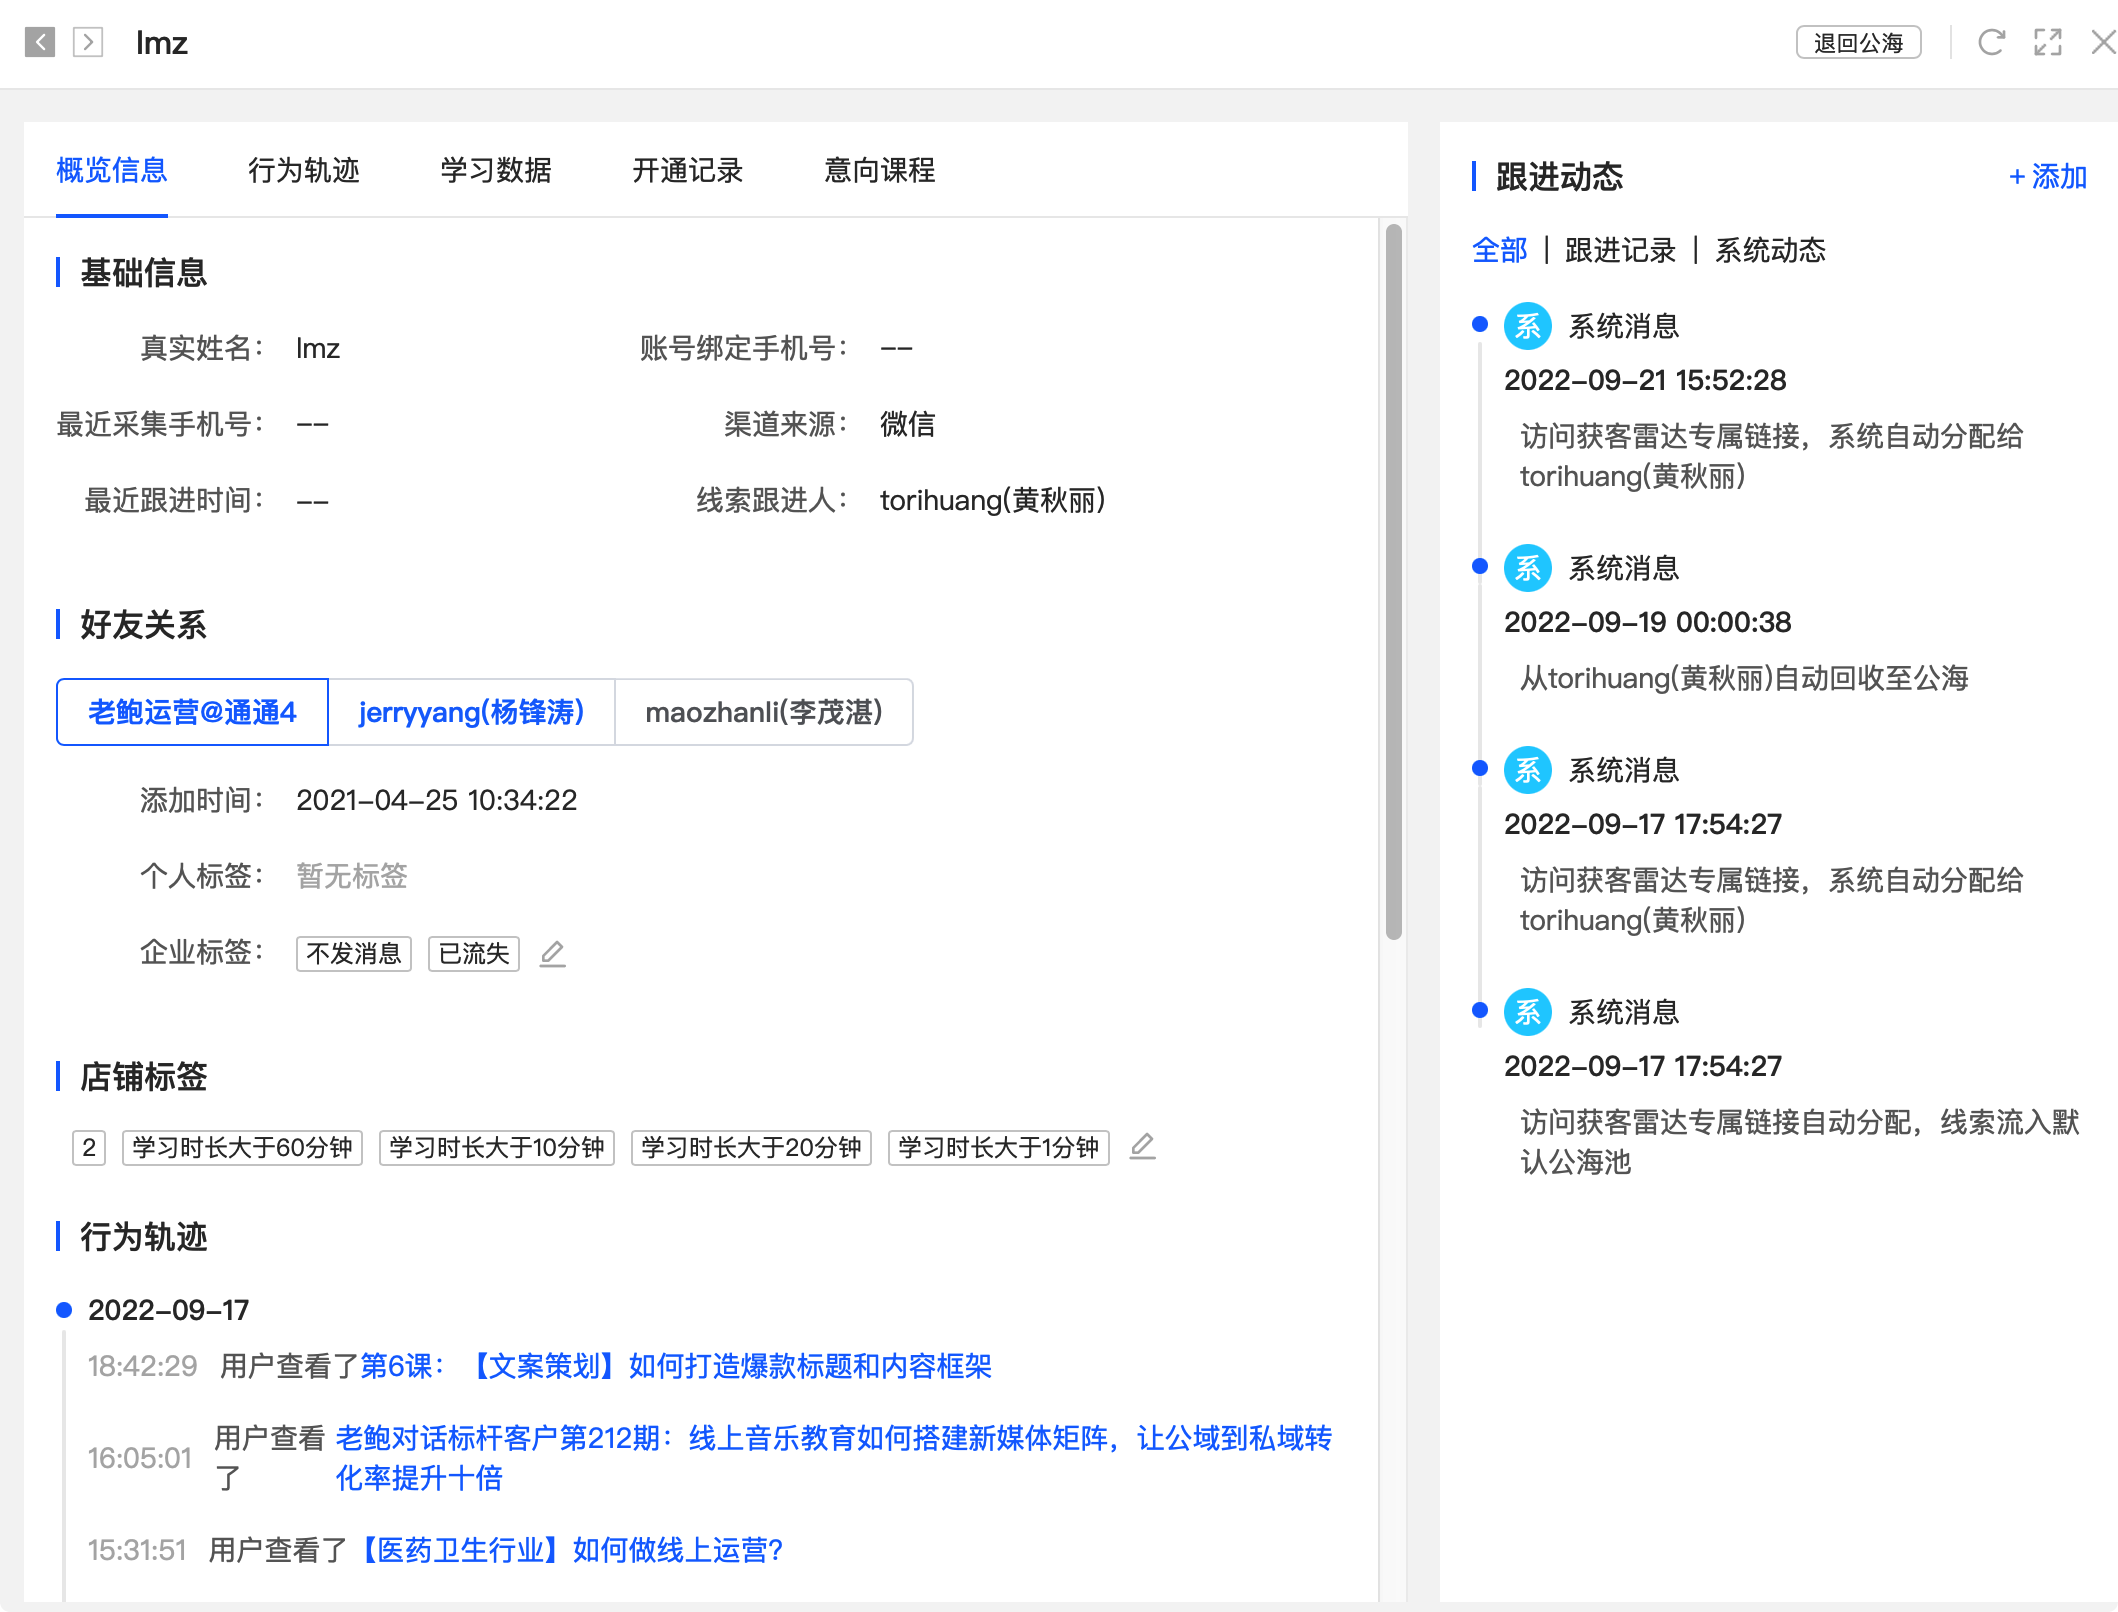Screen dimensions: 2118x1612
Task: Switch to the 开通记录 tab
Action: click(688, 170)
